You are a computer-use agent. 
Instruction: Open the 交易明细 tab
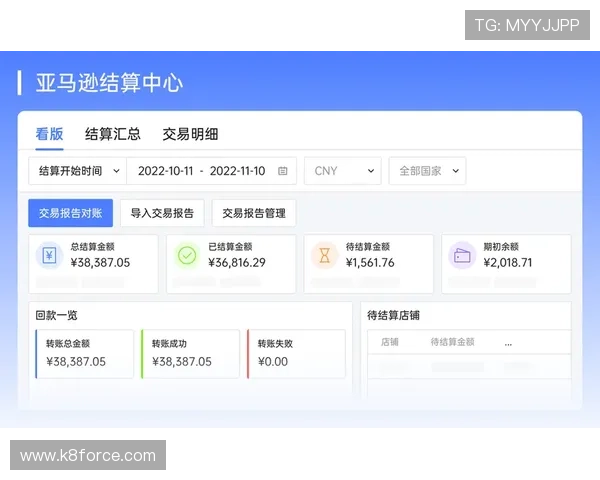(x=190, y=134)
